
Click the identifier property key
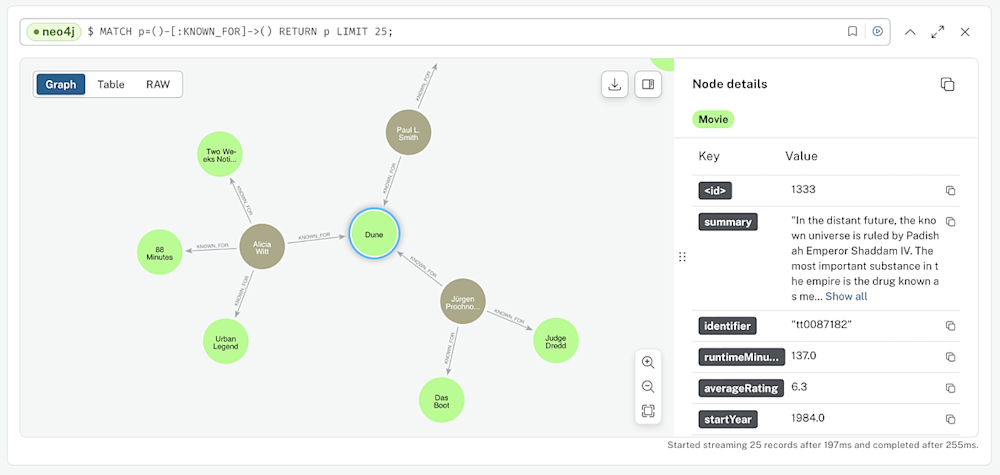pyautogui.click(x=728, y=326)
